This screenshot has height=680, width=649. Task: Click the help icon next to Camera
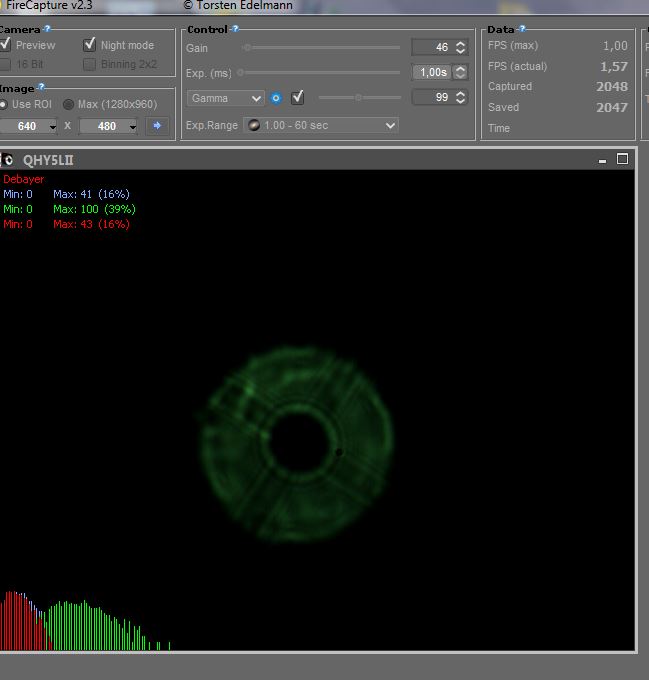(47, 30)
